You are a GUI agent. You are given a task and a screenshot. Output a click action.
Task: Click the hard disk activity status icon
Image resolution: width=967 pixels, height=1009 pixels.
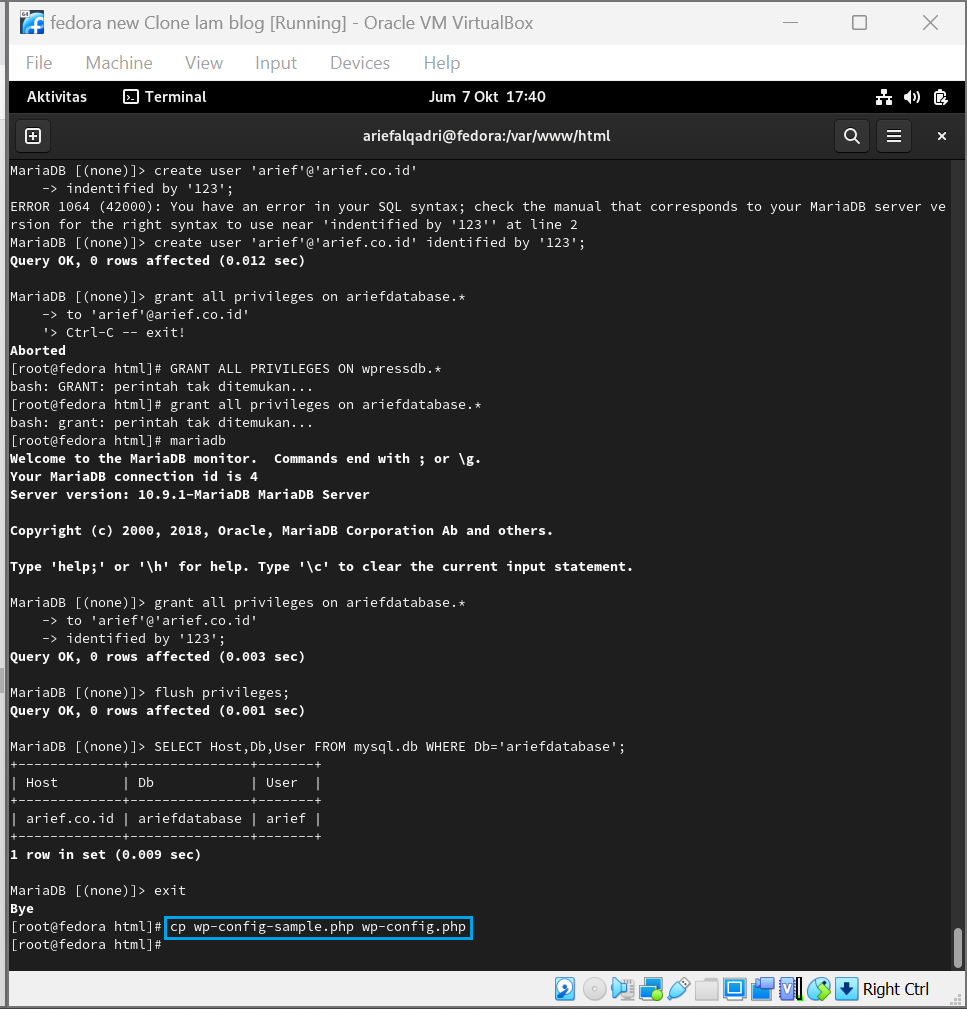[564, 988]
